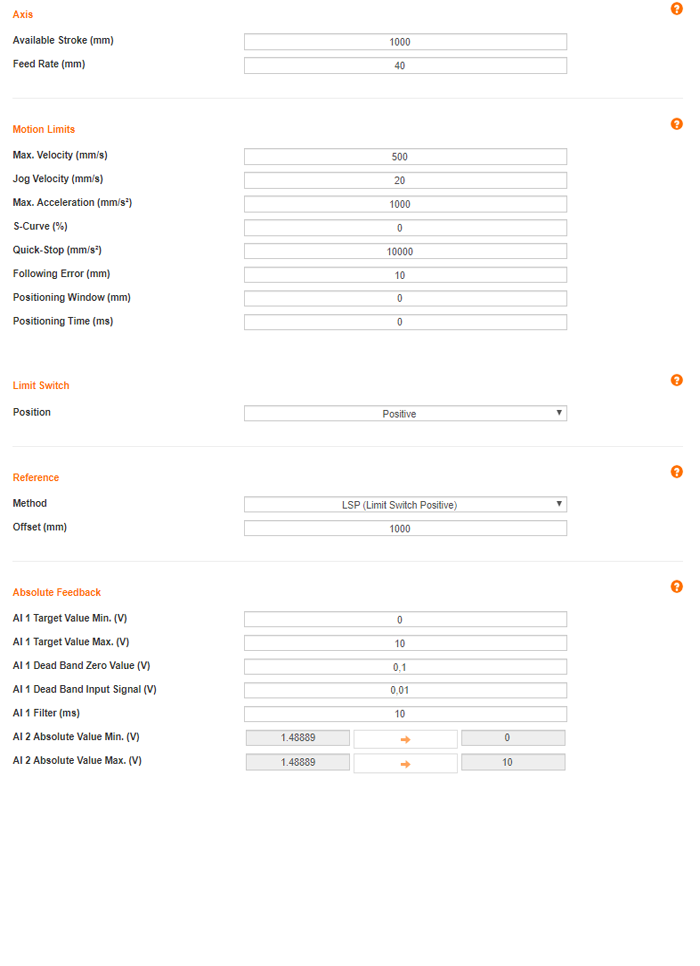This screenshot has width=700, height=966.
Task: Open help for the Axis section
Action: (677, 9)
